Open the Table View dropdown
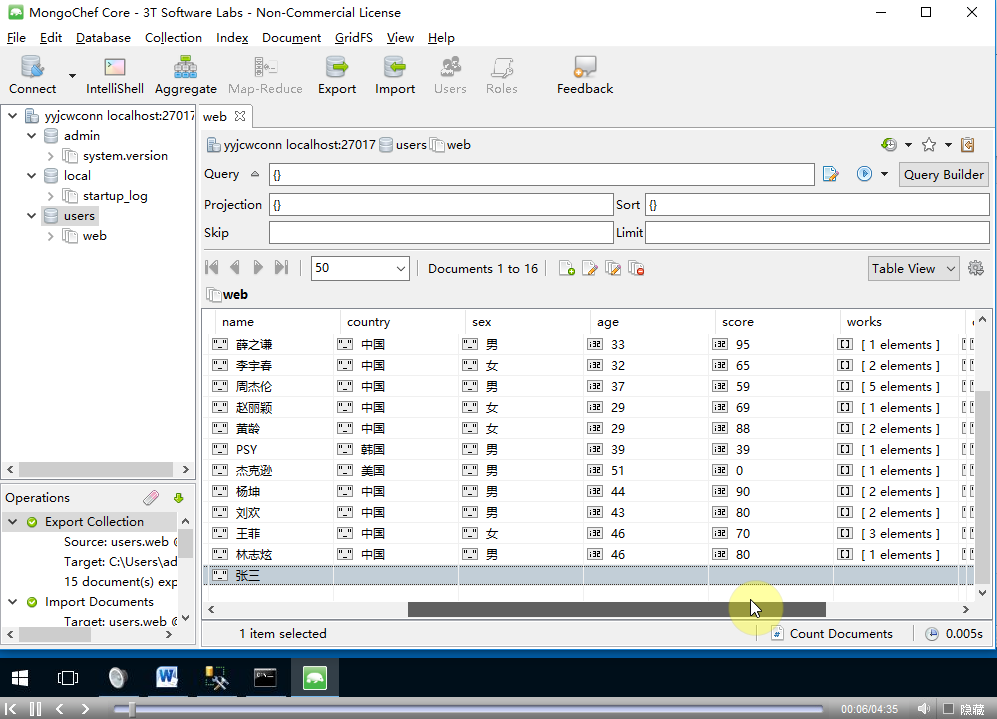Screen dimensions: 997x719 (913, 268)
